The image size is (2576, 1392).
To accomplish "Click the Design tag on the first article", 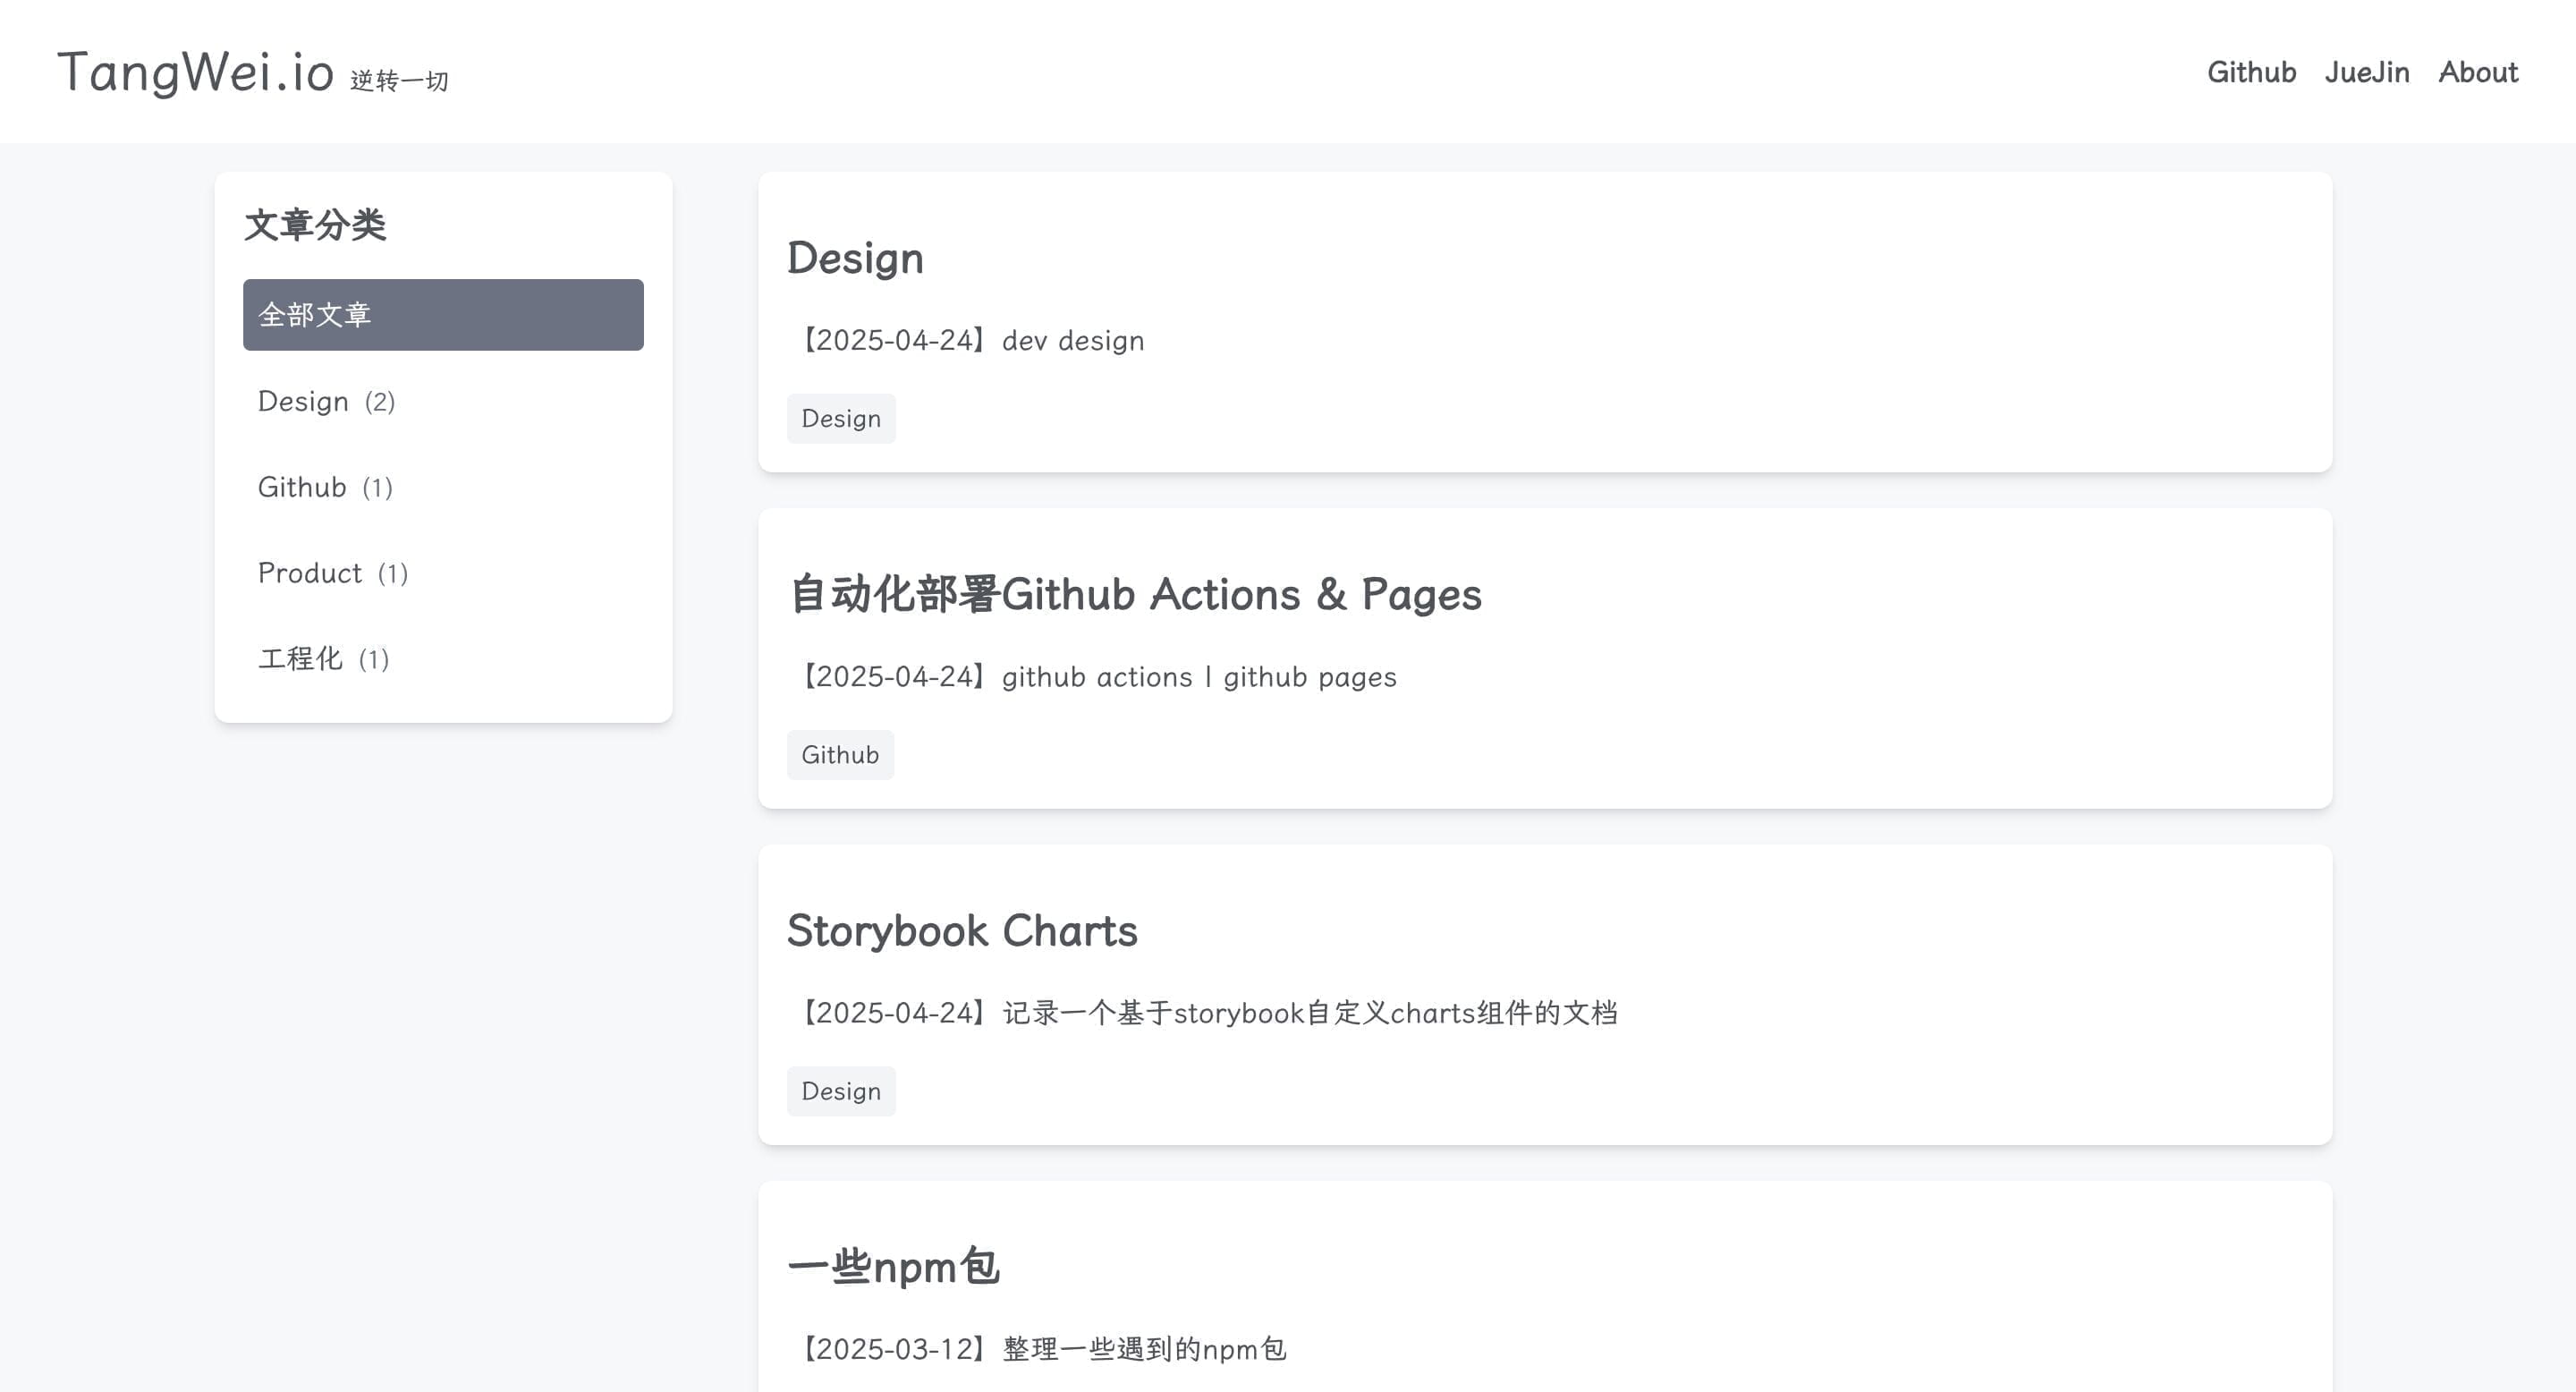I will click(840, 418).
